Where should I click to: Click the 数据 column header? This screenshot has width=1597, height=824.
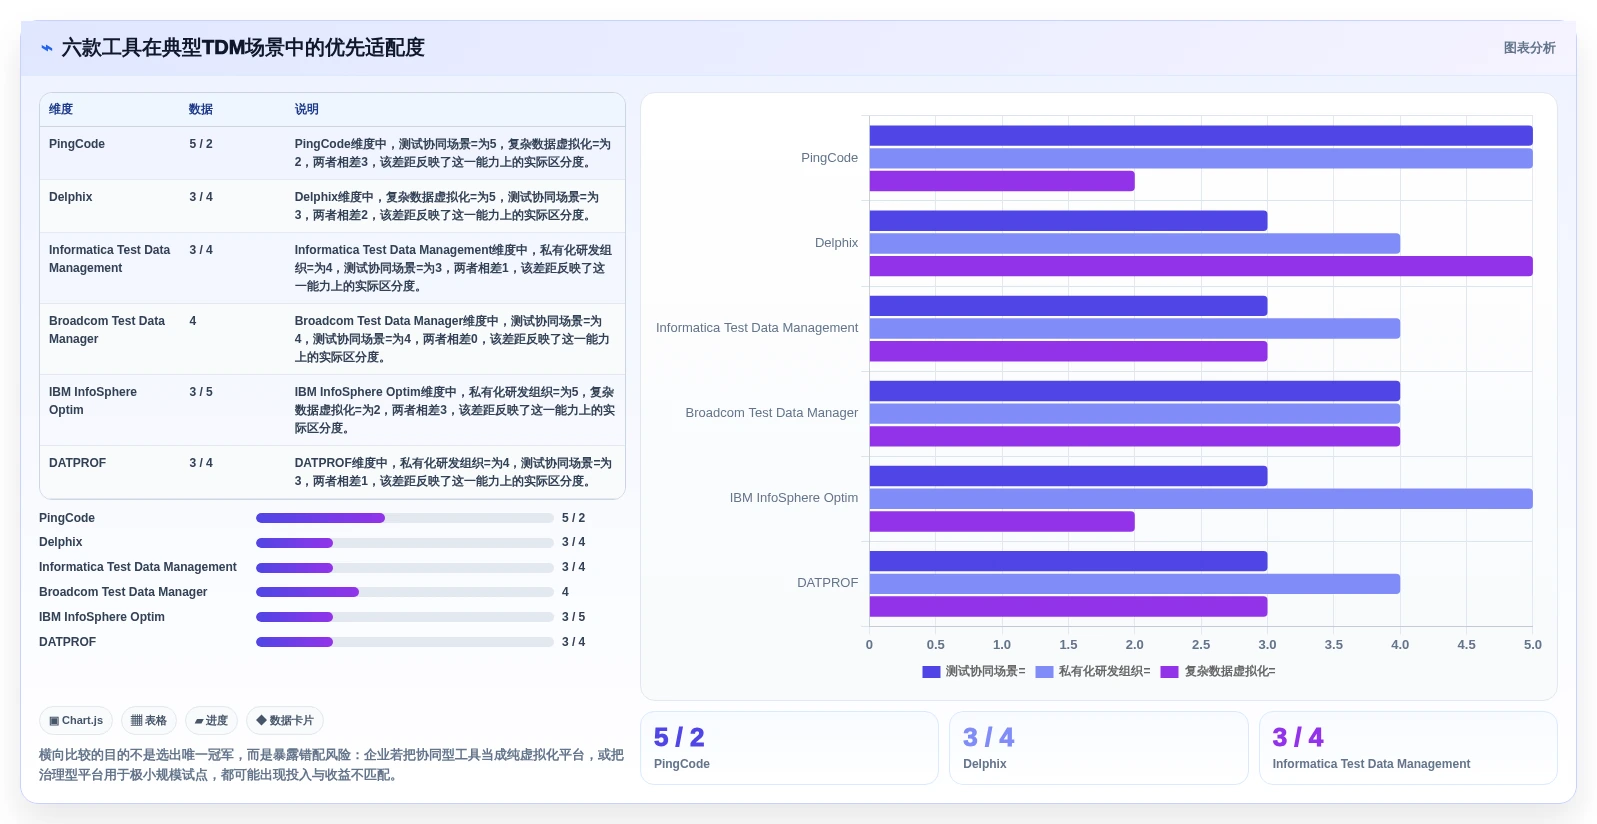[201, 109]
